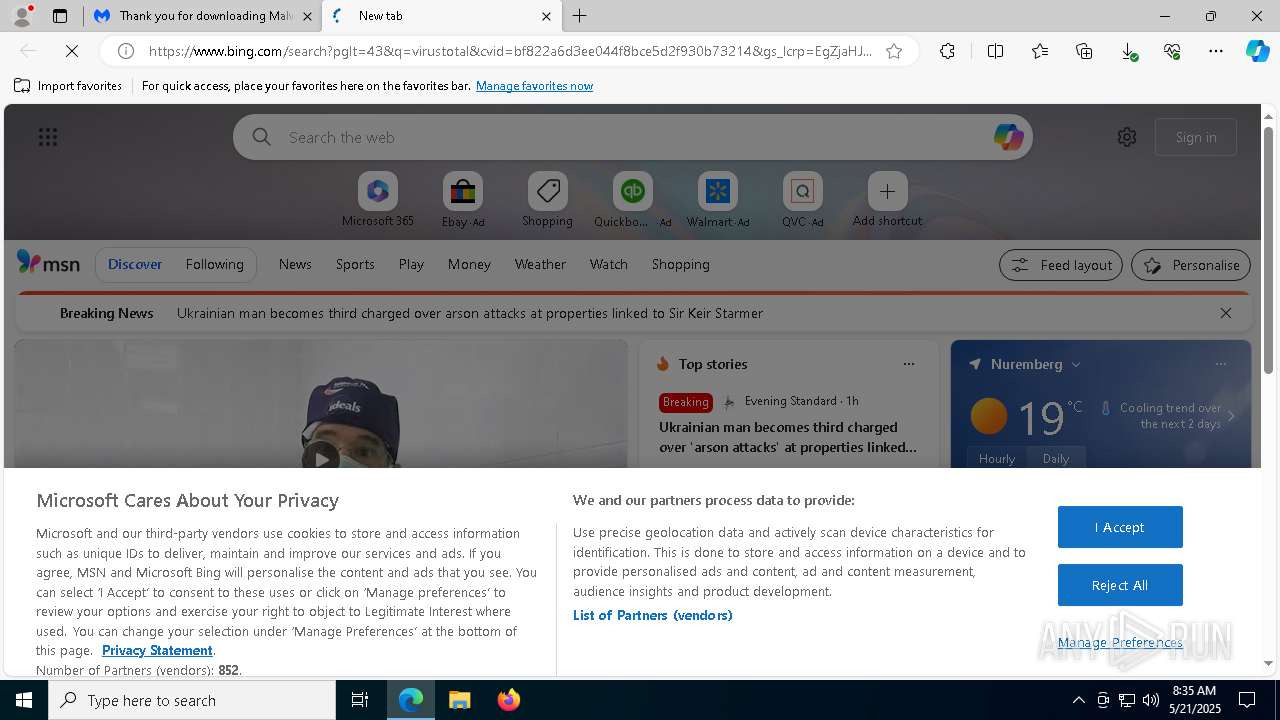Open Copilot sidebar icon
This screenshot has height=720, width=1280.
click(x=1257, y=51)
